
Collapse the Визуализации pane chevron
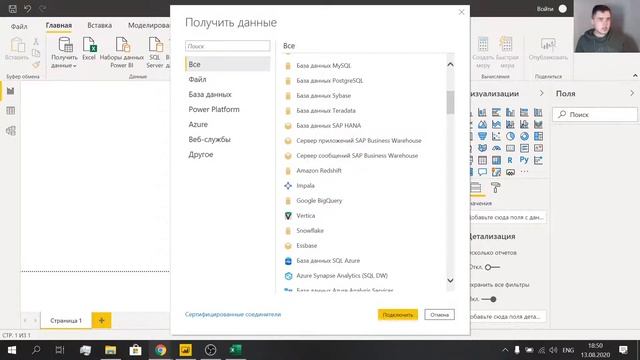pos(542,93)
